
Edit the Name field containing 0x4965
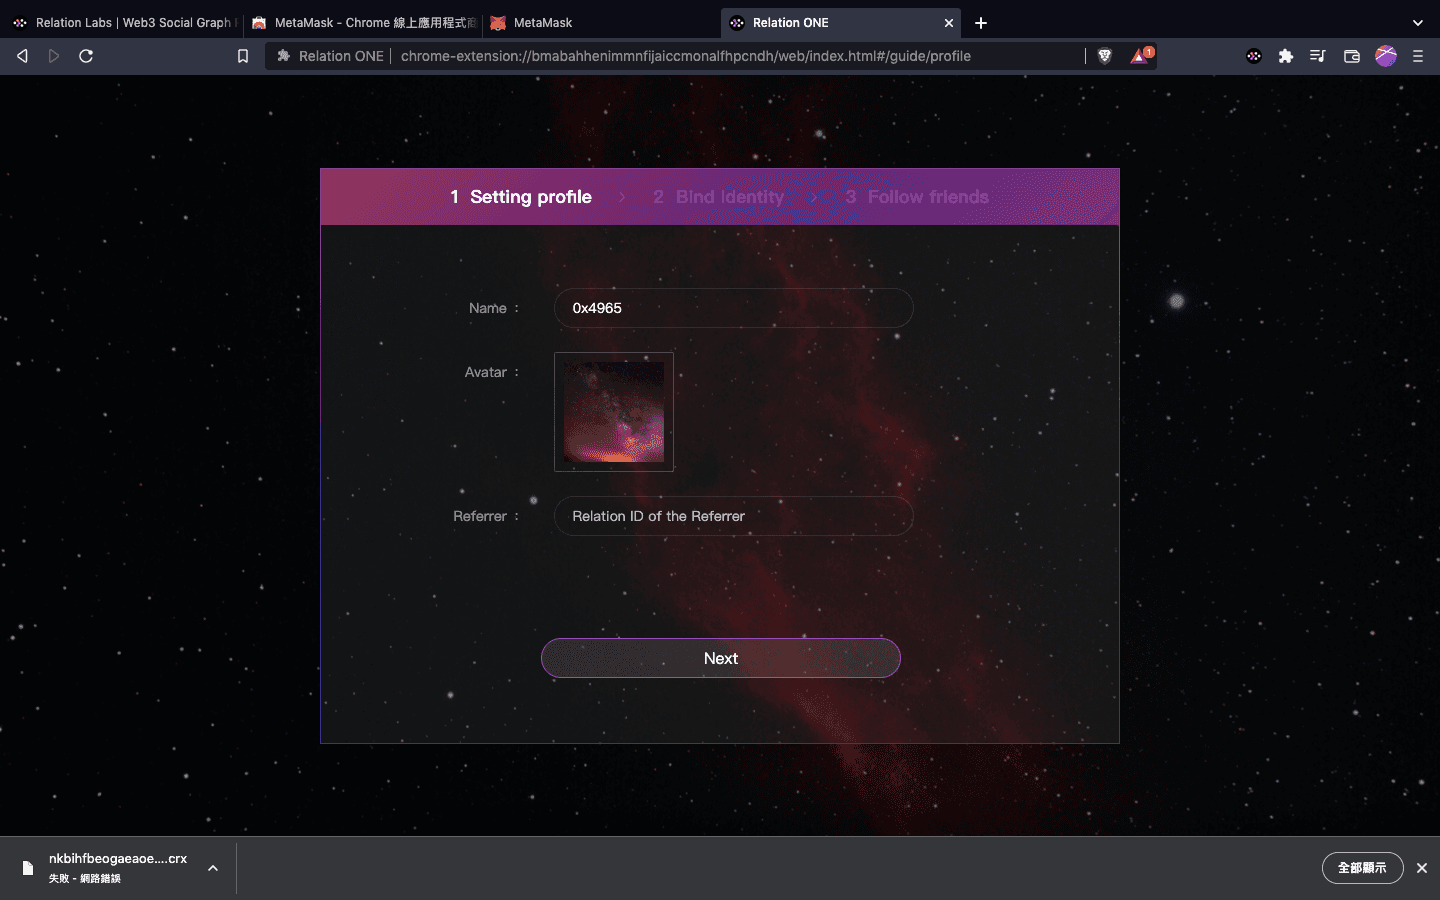point(733,308)
